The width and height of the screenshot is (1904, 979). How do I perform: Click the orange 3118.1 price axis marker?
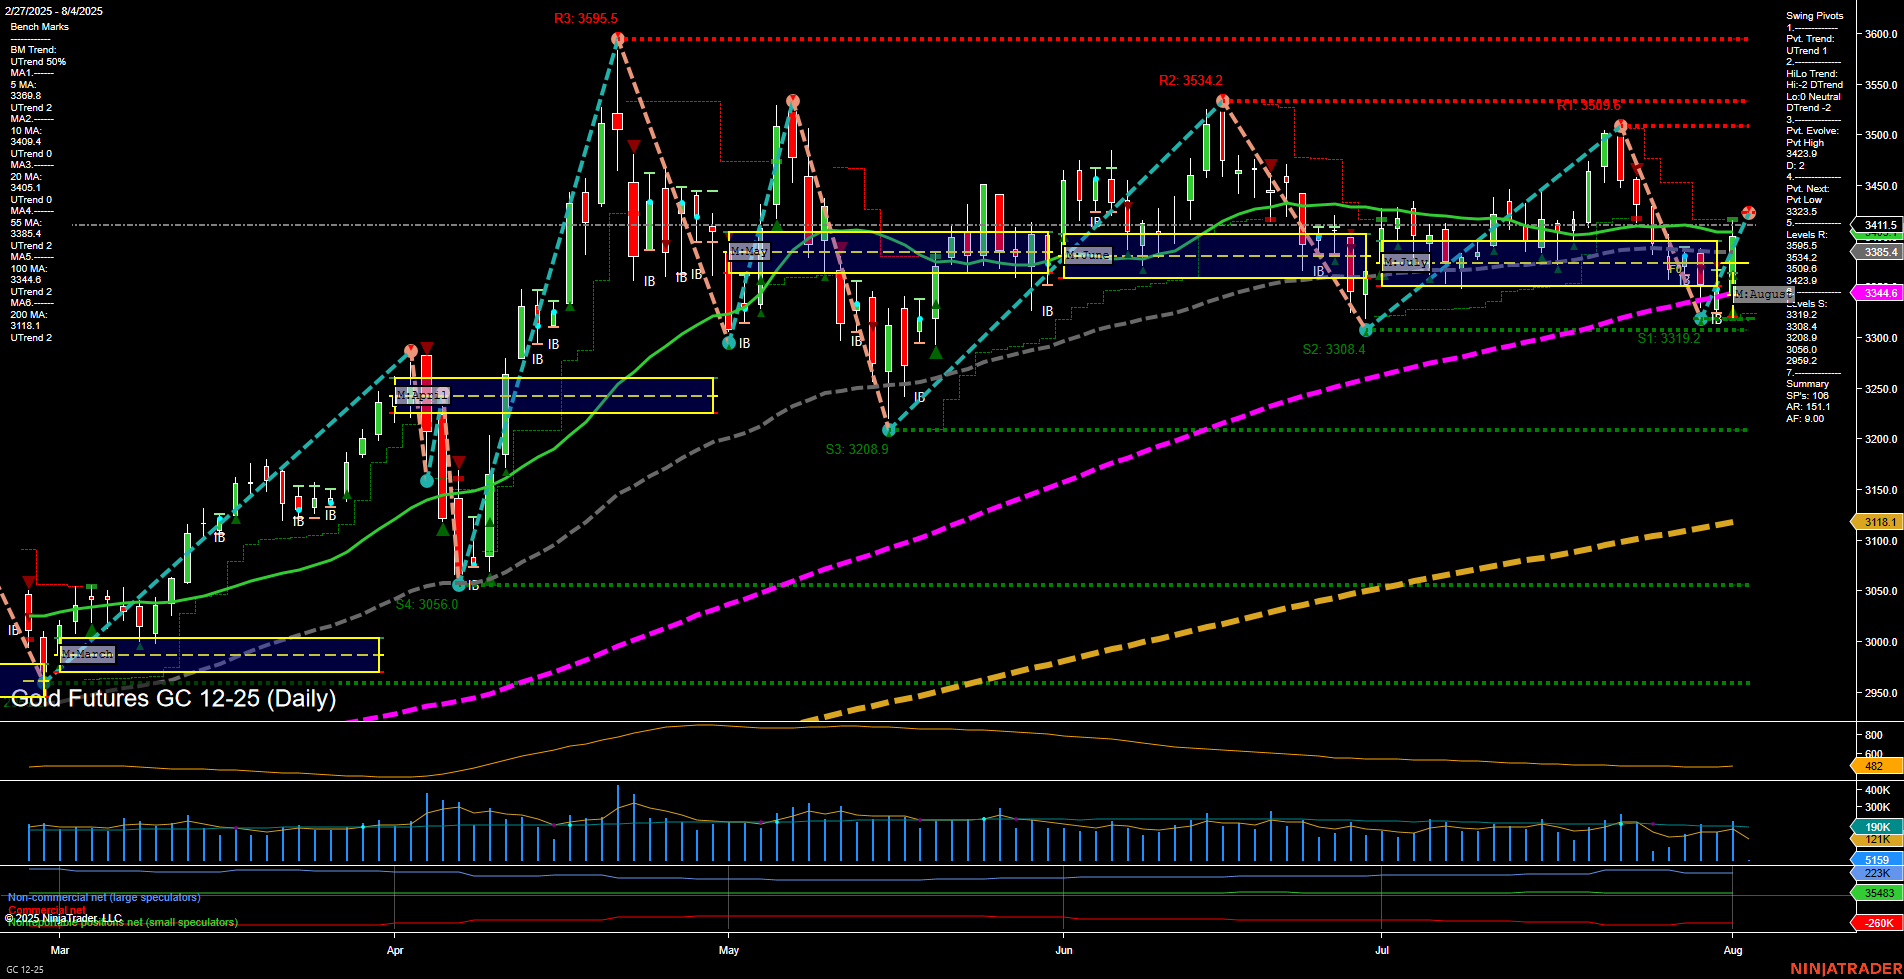[1878, 522]
